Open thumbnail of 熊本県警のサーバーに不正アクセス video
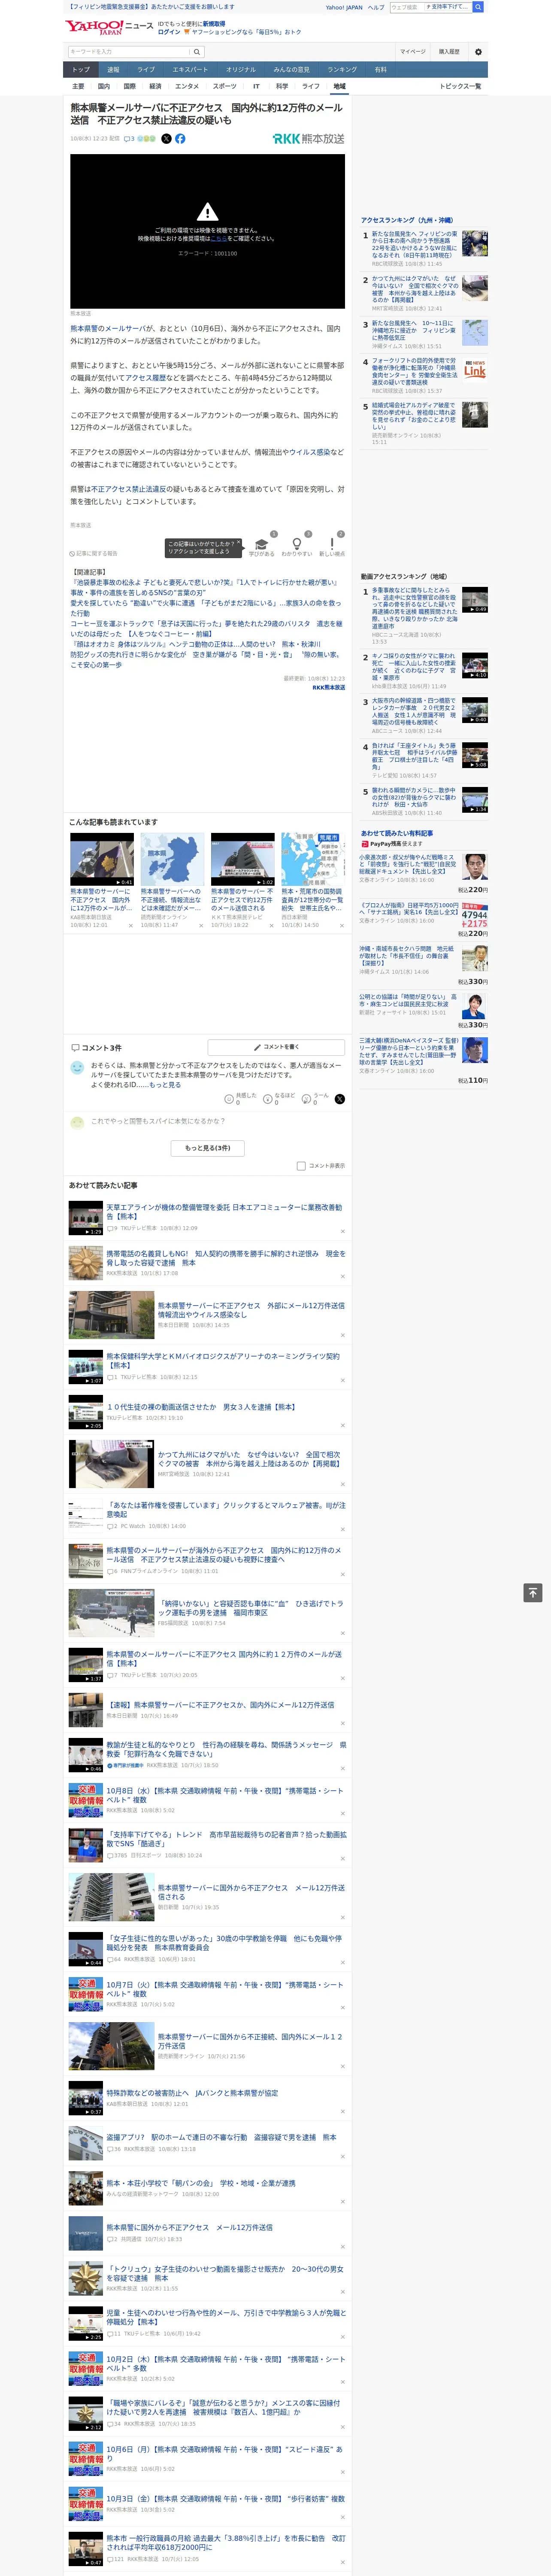Viewport: 551px width, 2576px height. point(102,860)
